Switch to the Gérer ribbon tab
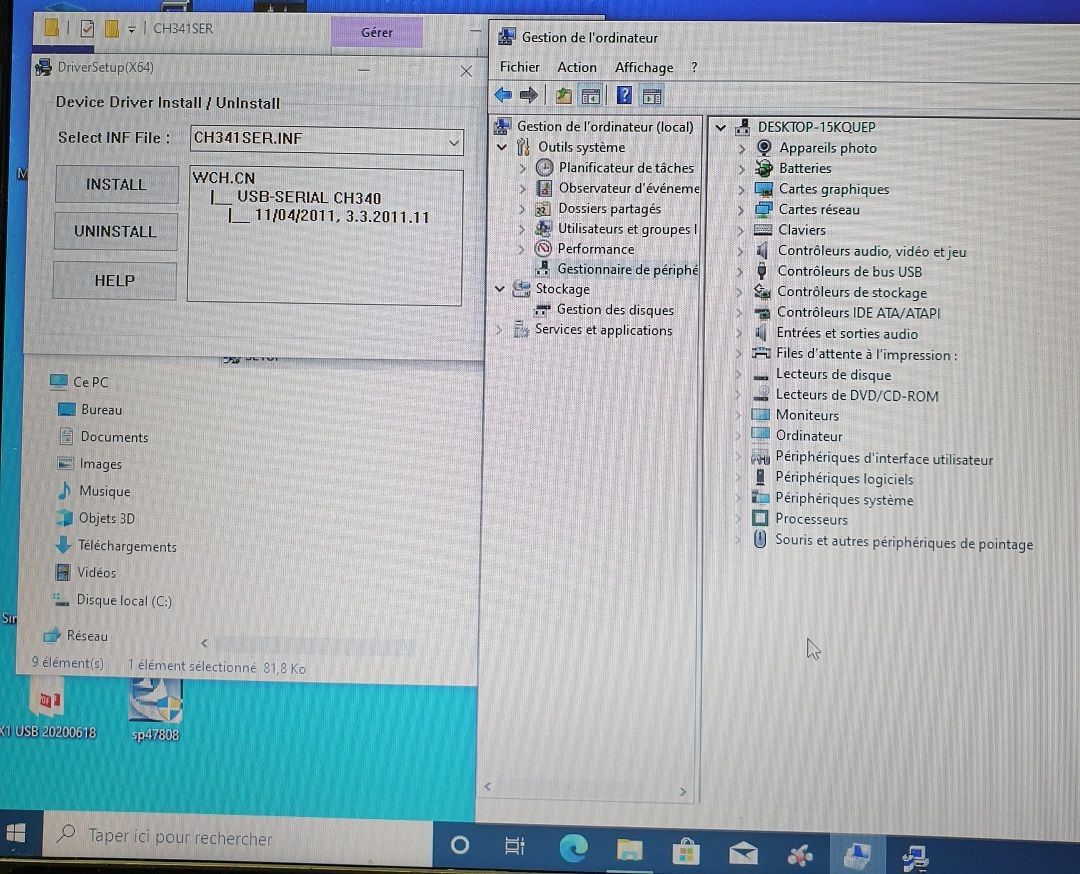 pos(377,32)
